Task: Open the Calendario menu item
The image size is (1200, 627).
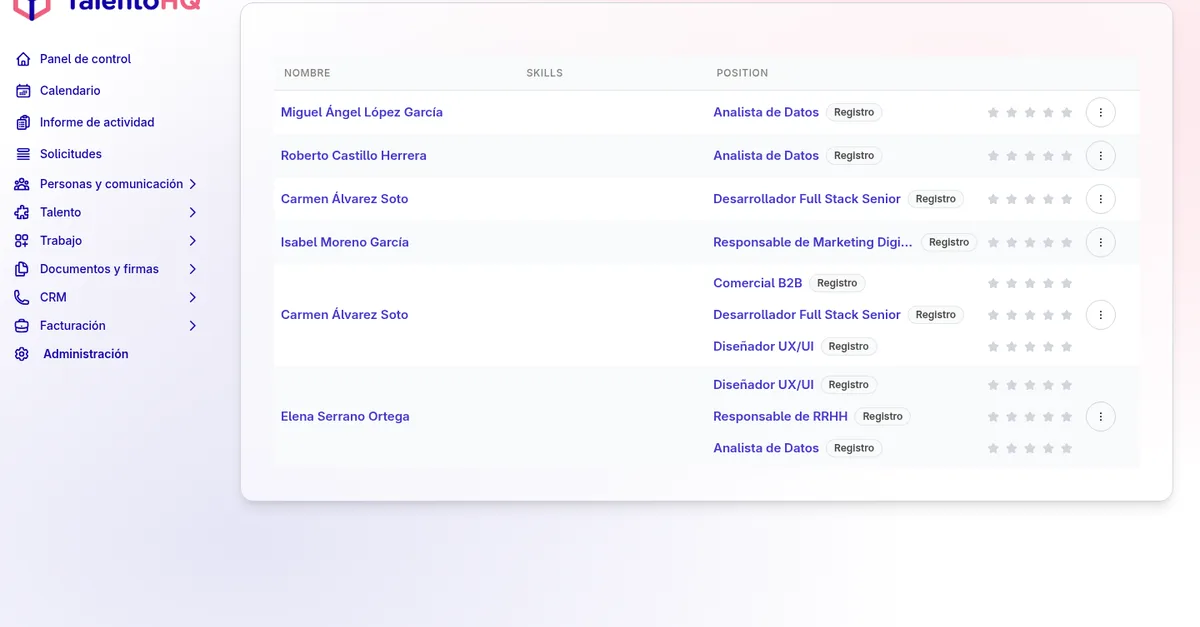Action: tap(70, 91)
